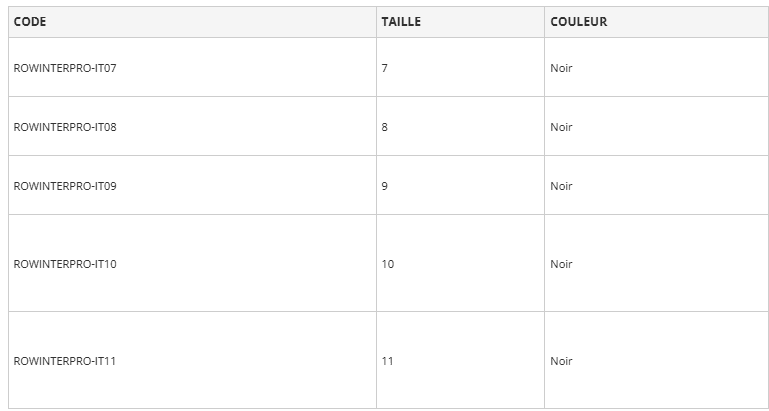Screen dimensions: 769x411
Task: Click the size 11 cell
Action: click(388, 361)
